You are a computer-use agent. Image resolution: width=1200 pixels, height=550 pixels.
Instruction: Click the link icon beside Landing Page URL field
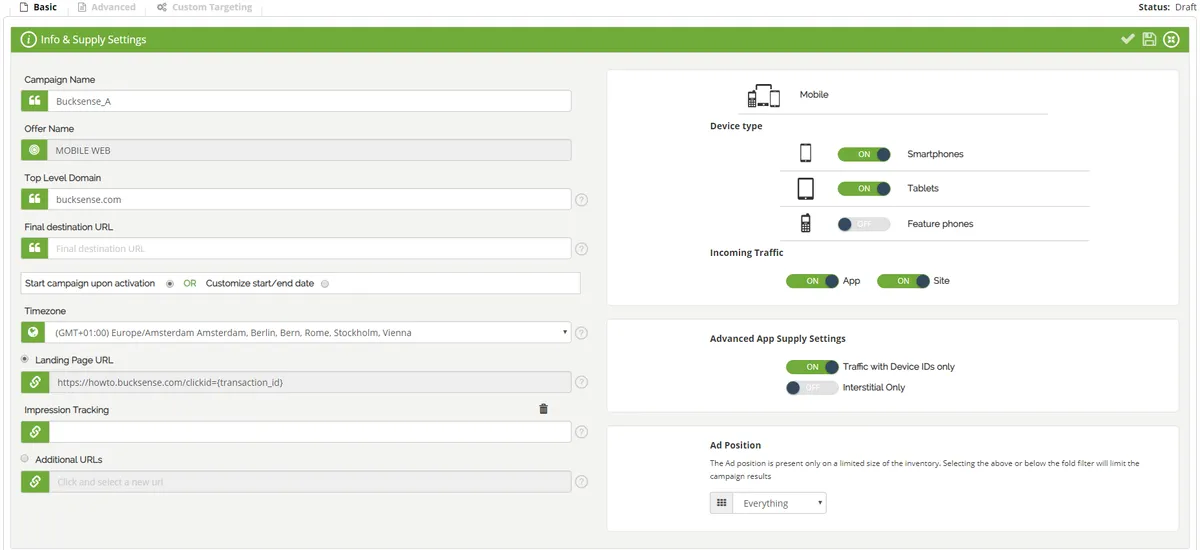click(x=34, y=382)
